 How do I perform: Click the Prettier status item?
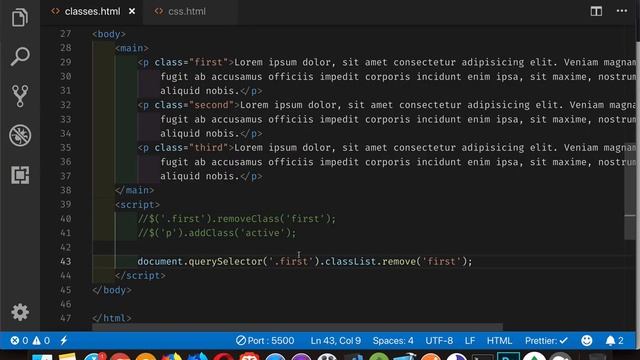point(546,340)
